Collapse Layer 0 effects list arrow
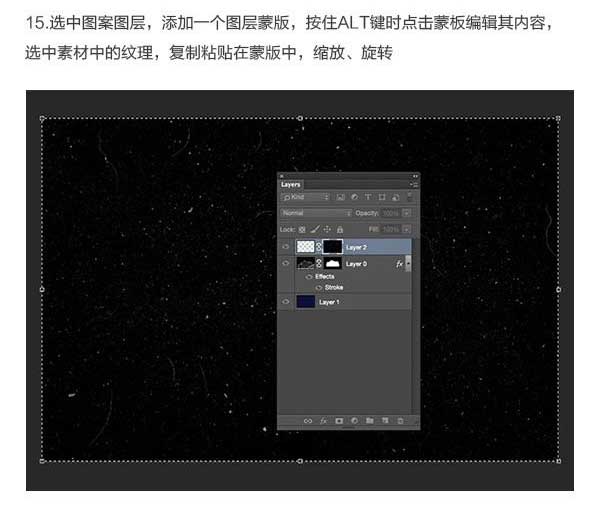 coord(408,264)
